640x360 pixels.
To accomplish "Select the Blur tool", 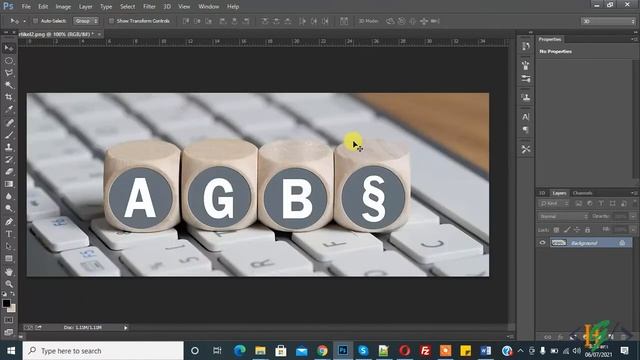I will pos(9,196).
